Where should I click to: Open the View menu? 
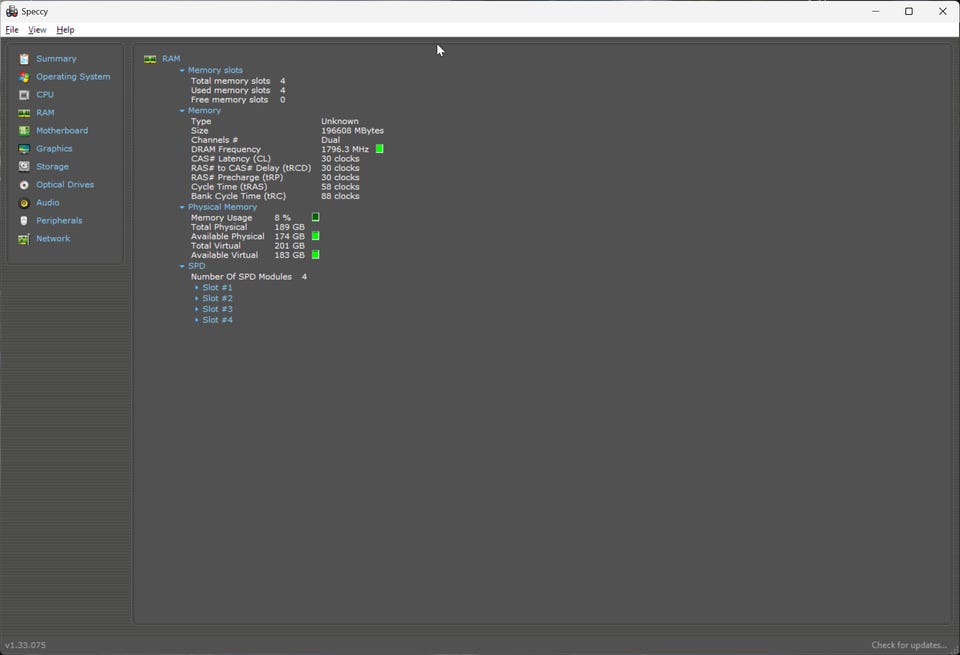point(37,30)
